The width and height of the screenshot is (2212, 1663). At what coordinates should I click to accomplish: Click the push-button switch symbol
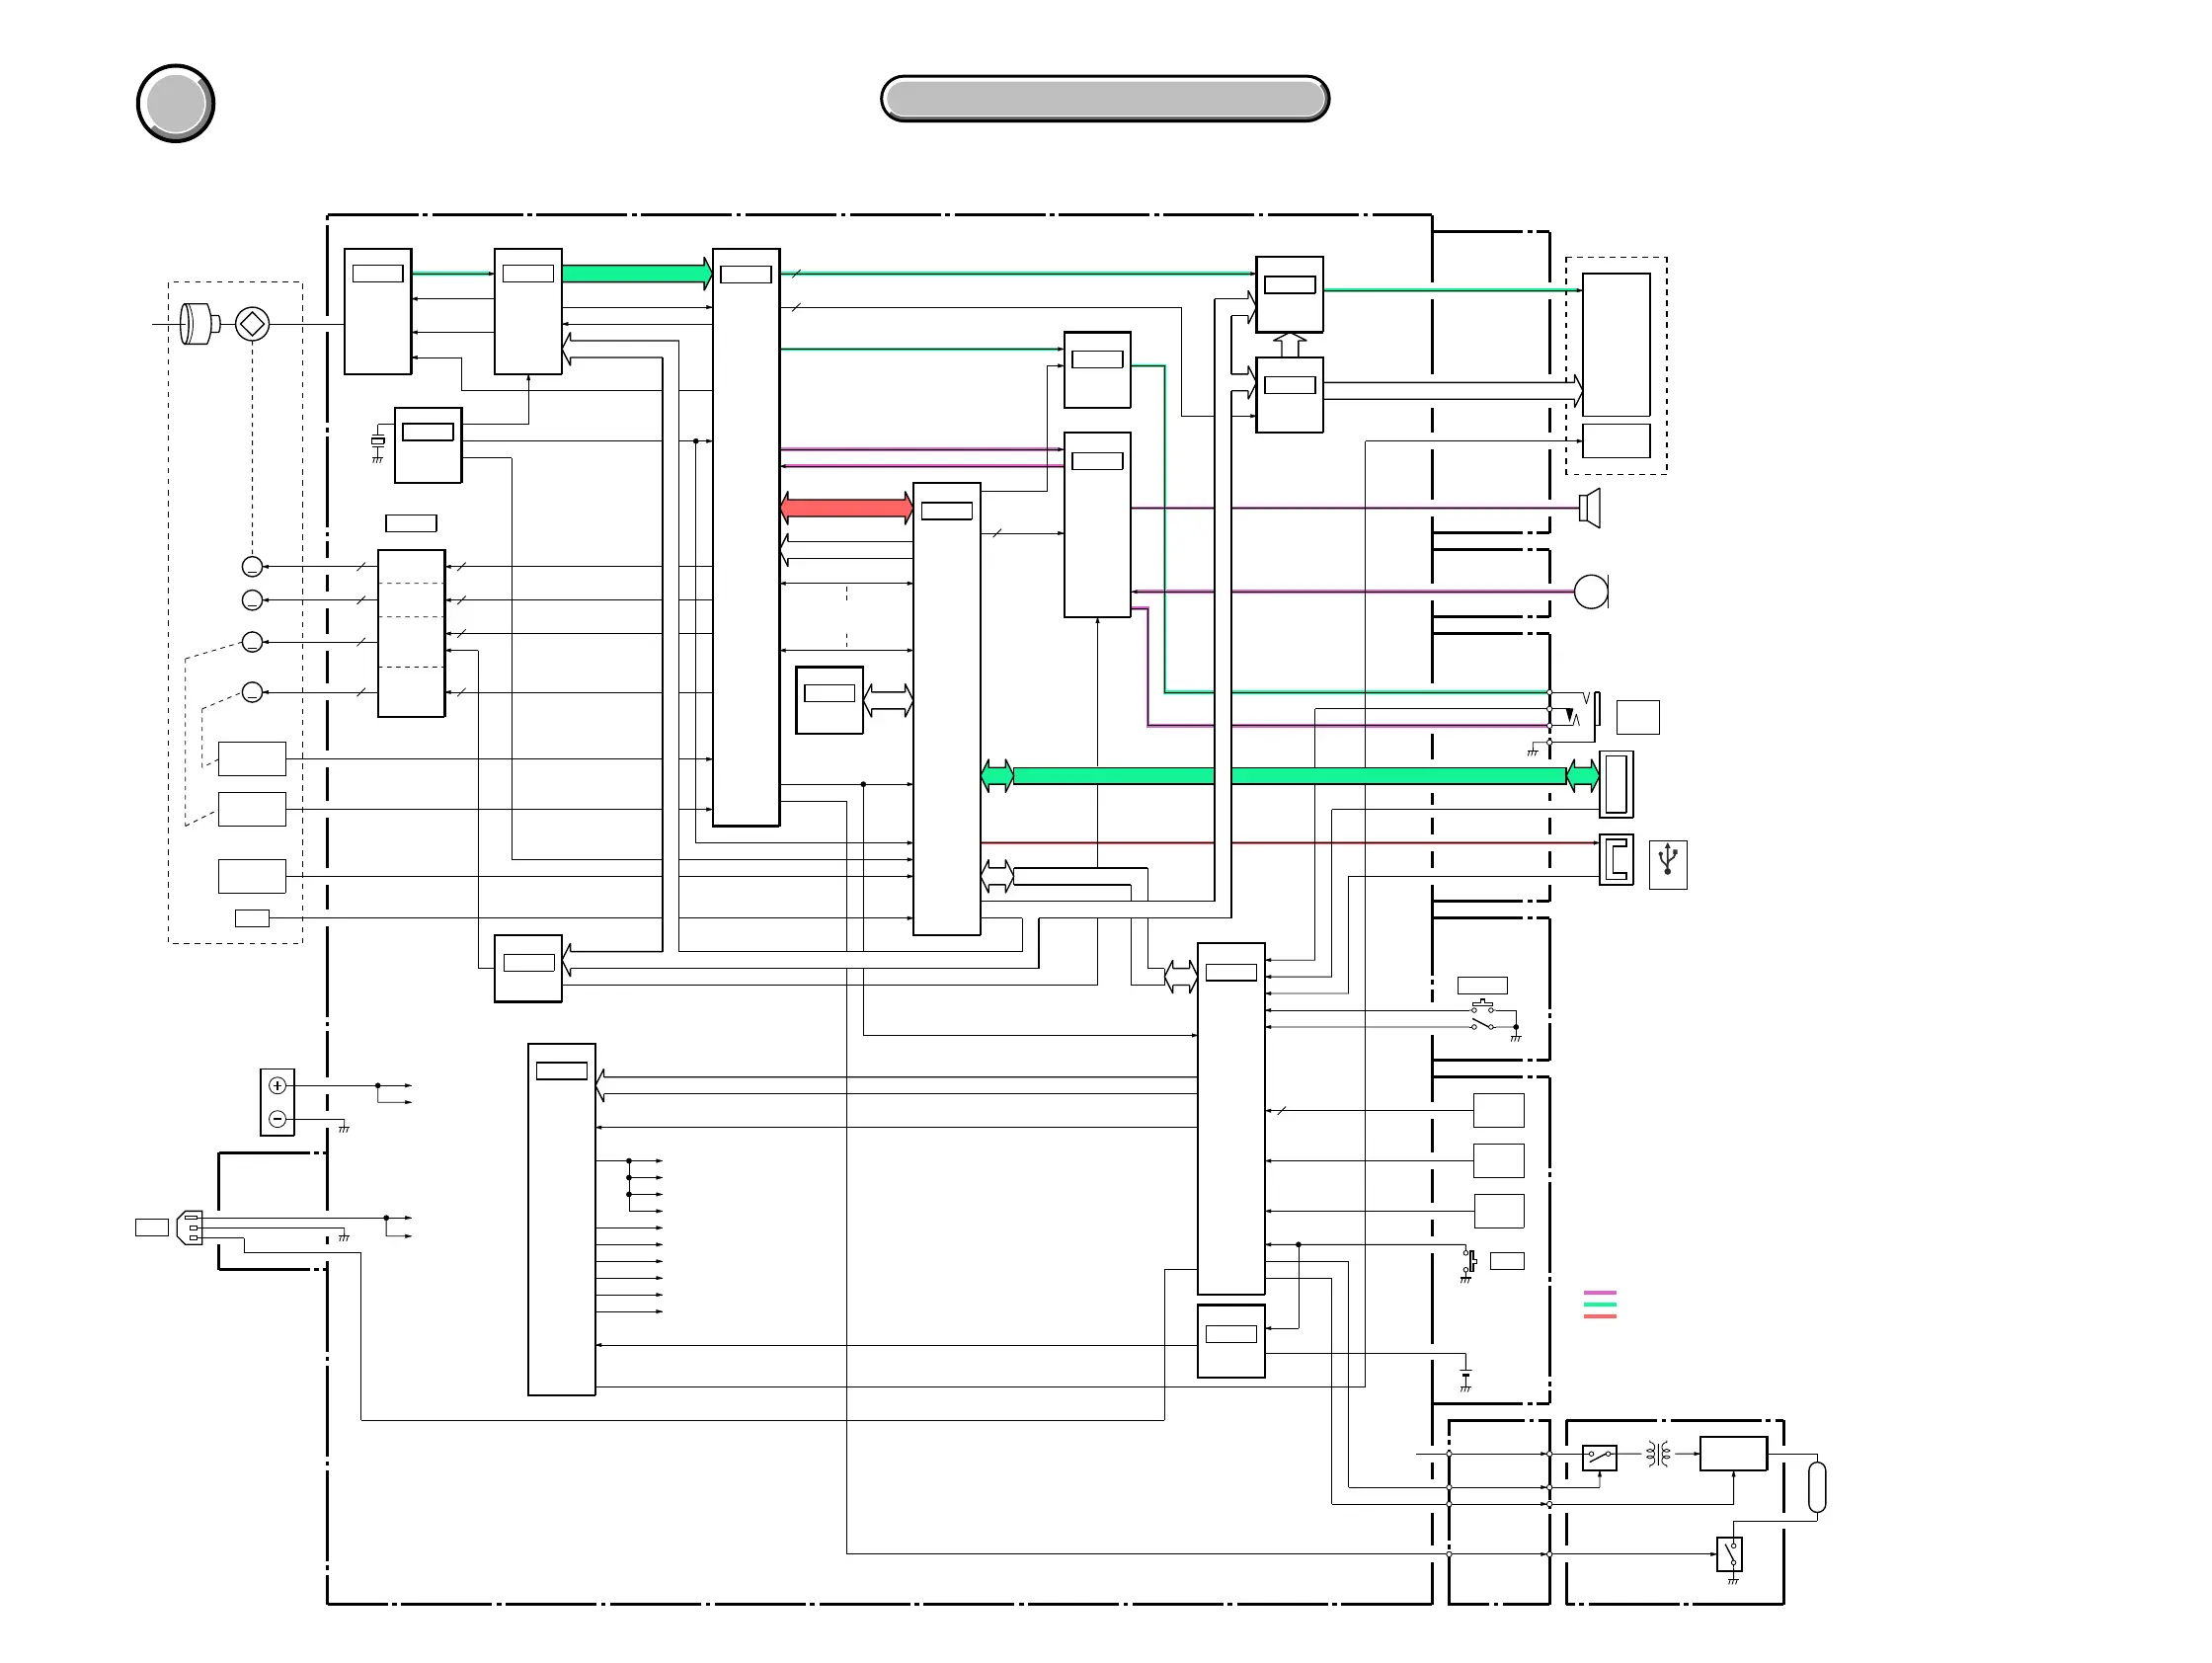click(x=1482, y=1006)
